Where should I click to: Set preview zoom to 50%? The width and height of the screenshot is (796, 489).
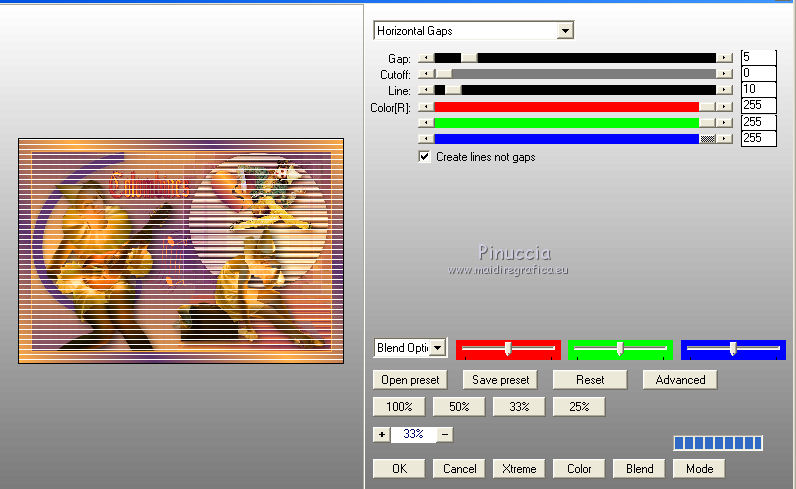coord(459,407)
